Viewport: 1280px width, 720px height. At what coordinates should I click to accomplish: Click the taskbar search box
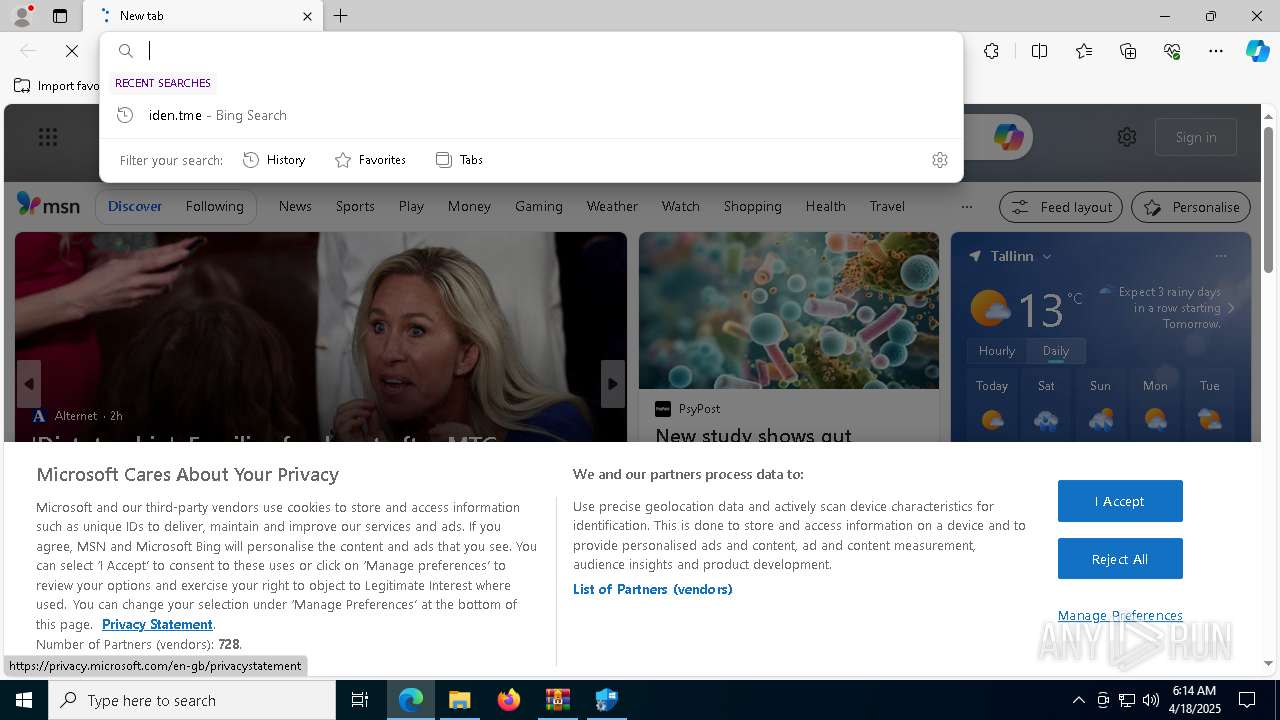[x=192, y=700]
